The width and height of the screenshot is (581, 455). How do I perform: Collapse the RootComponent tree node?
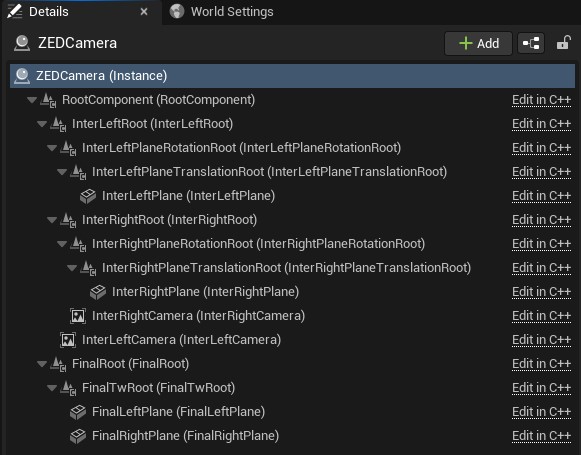point(32,100)
